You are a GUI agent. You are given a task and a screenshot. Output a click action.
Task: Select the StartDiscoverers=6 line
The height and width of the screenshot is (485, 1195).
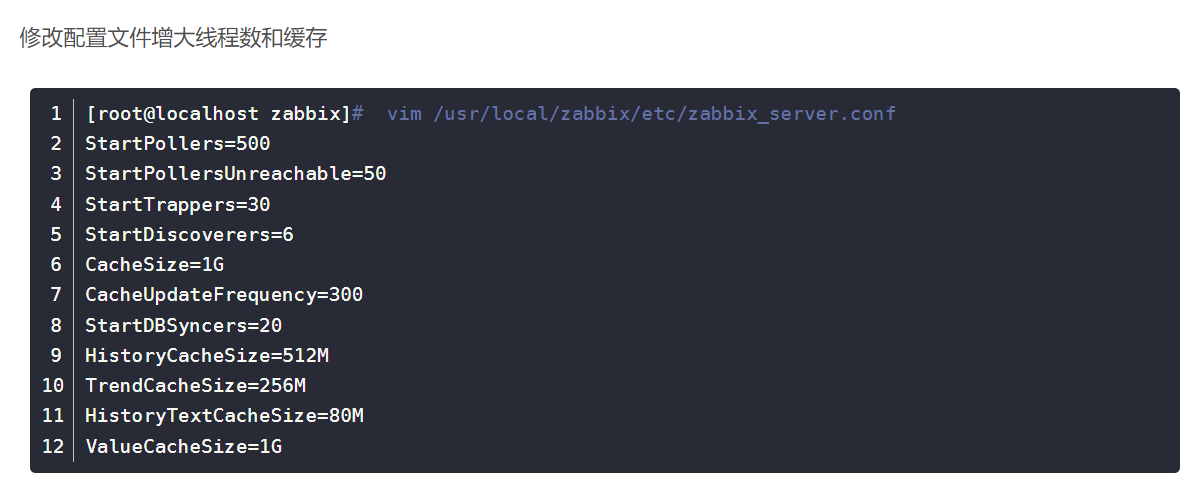pyautogui.click(x=189, y=234)
